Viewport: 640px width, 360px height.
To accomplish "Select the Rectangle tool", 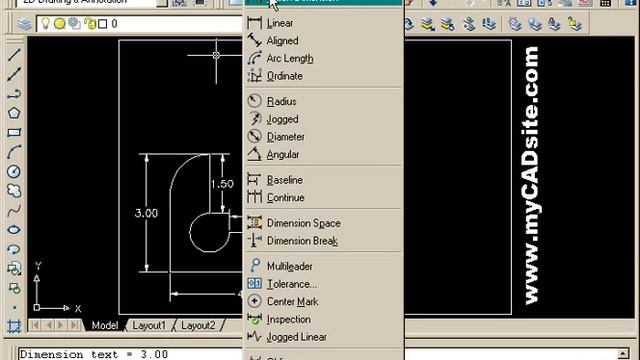I will click(x=14, y=133).
